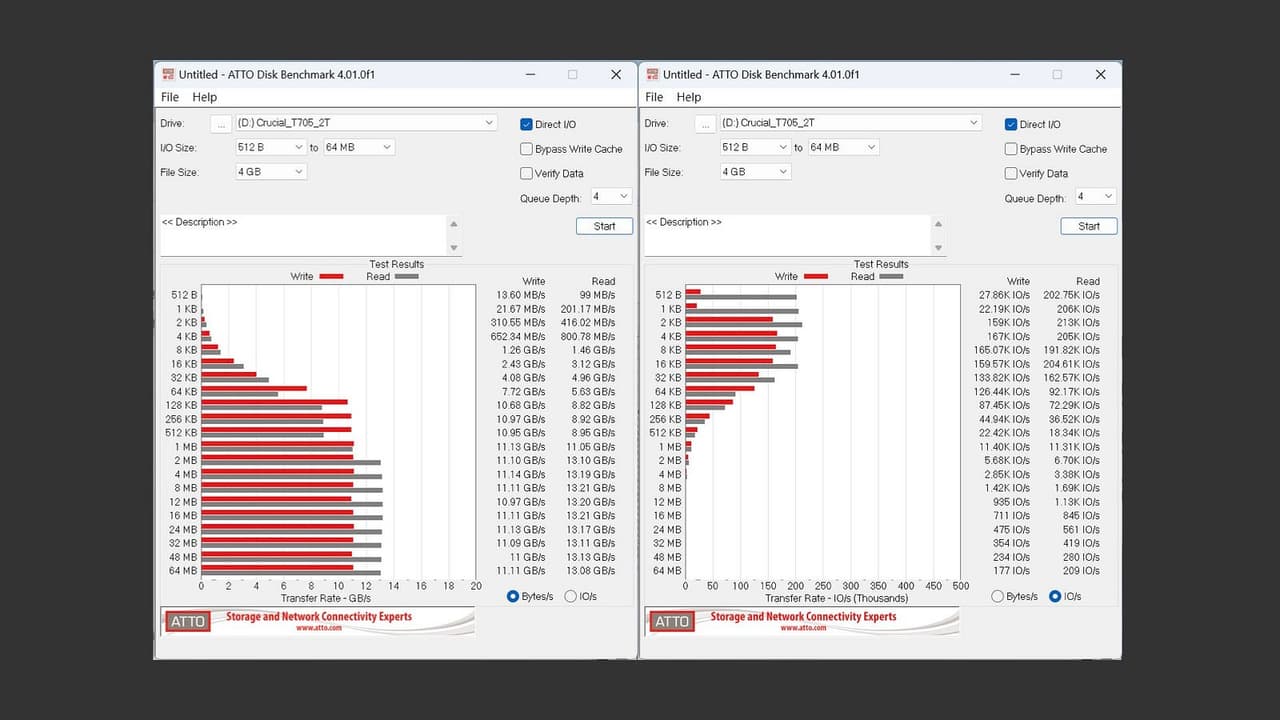
Task: Click the 13.60 MB/s write value in left window
Action: pos(520,295)
